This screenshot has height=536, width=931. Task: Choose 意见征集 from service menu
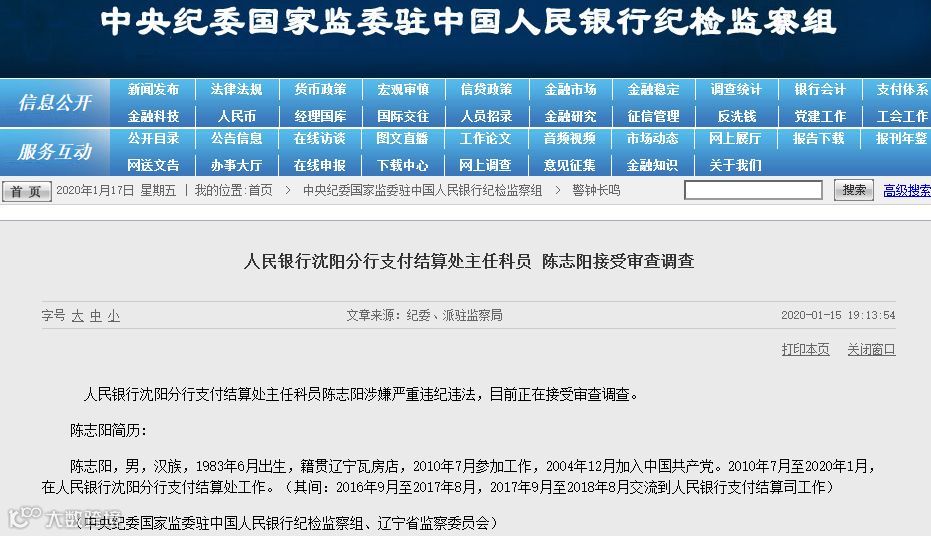569,165
